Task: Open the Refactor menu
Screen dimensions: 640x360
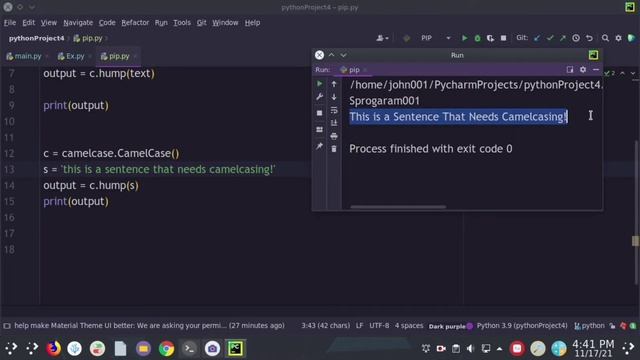Action: (135, 23)
